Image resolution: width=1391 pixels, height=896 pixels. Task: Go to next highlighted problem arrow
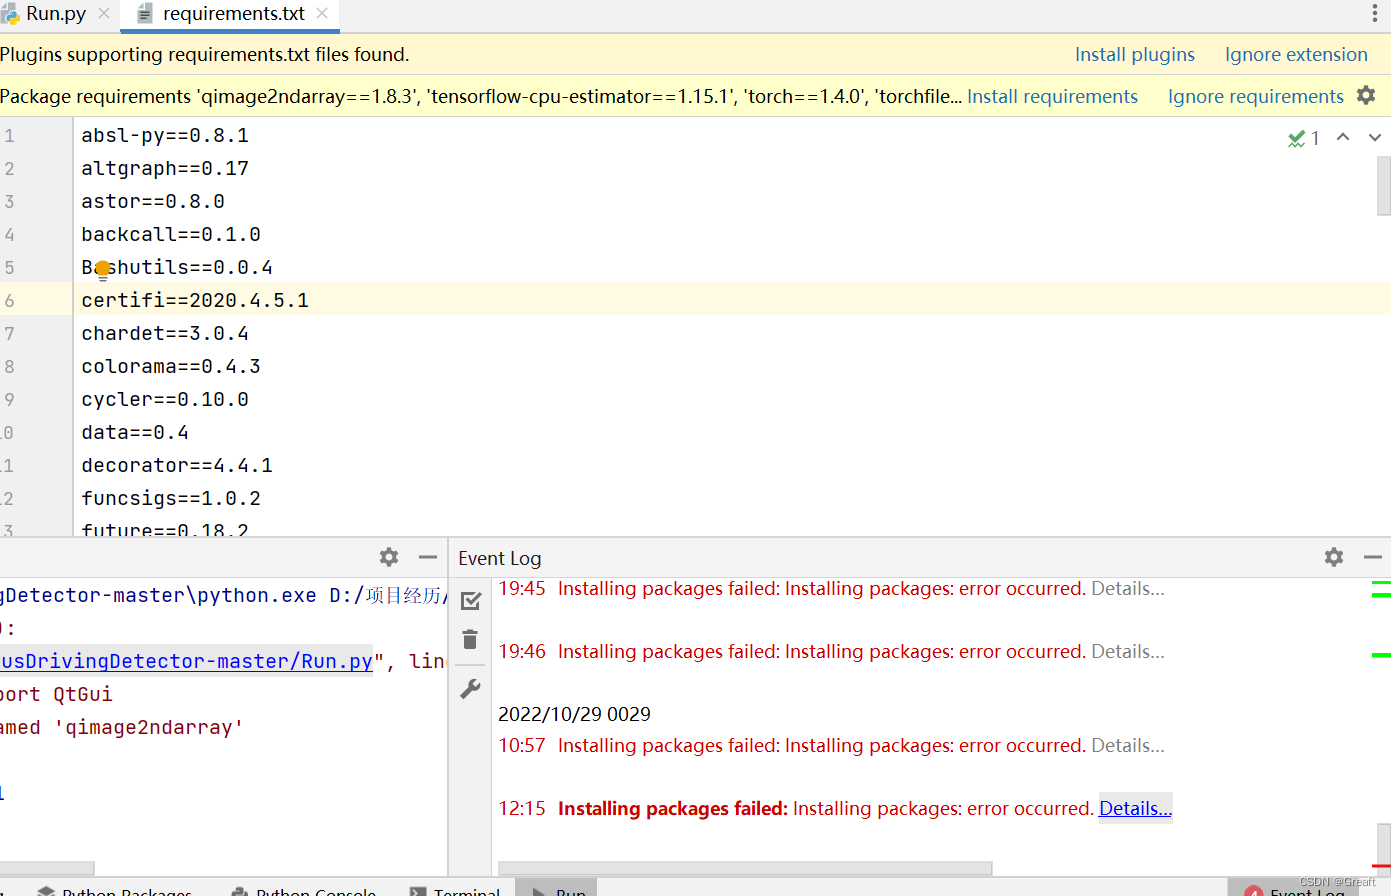(x=1374, y=137)
